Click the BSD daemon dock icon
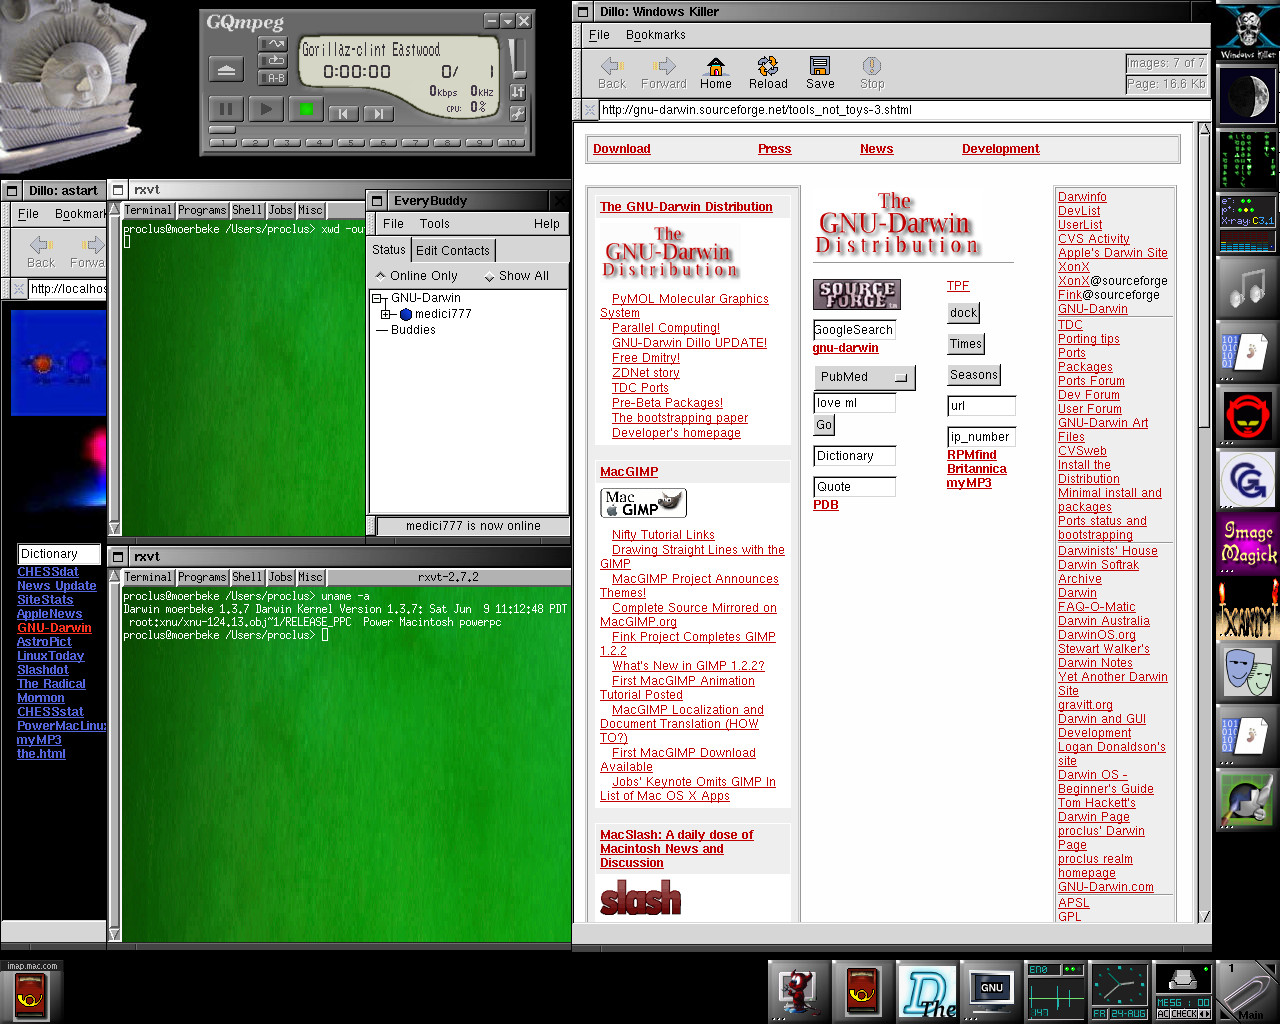This screenshot has height=1024, width=1280. 799,992
